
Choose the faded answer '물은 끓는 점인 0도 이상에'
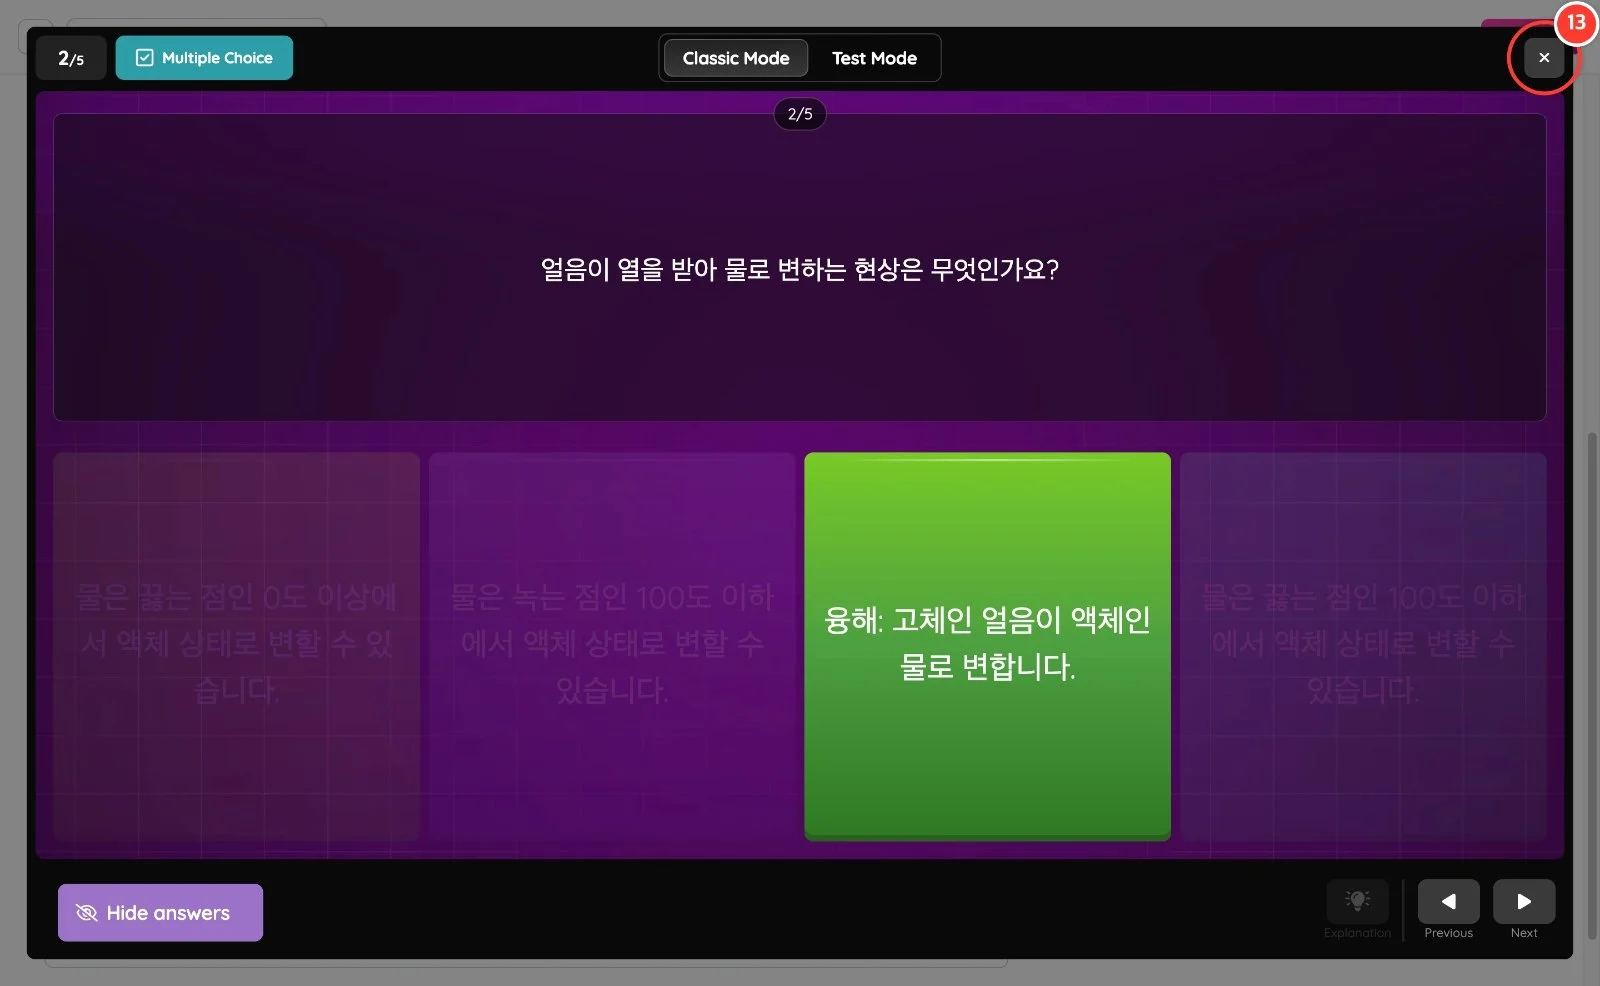[x=236, y=646]
